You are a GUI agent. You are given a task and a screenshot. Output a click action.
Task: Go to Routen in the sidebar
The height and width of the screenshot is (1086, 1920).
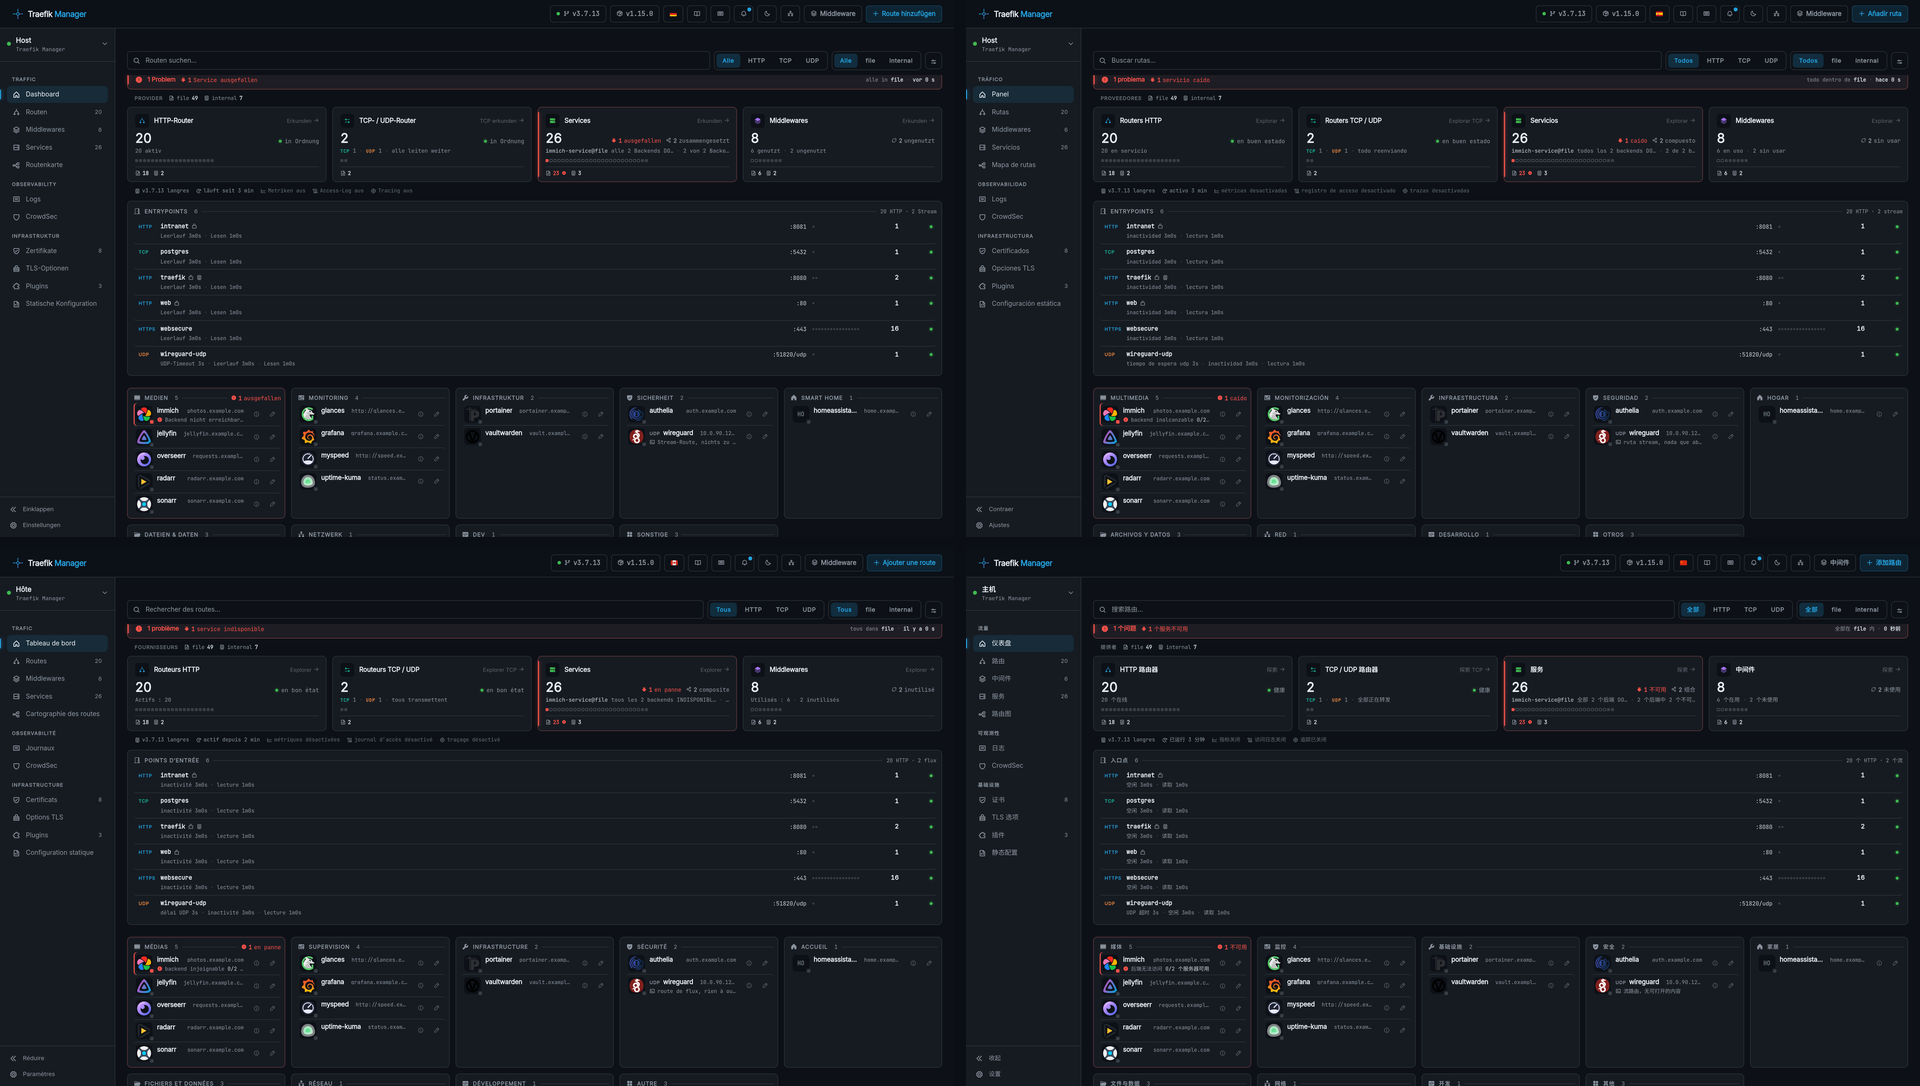coord(36,112)
